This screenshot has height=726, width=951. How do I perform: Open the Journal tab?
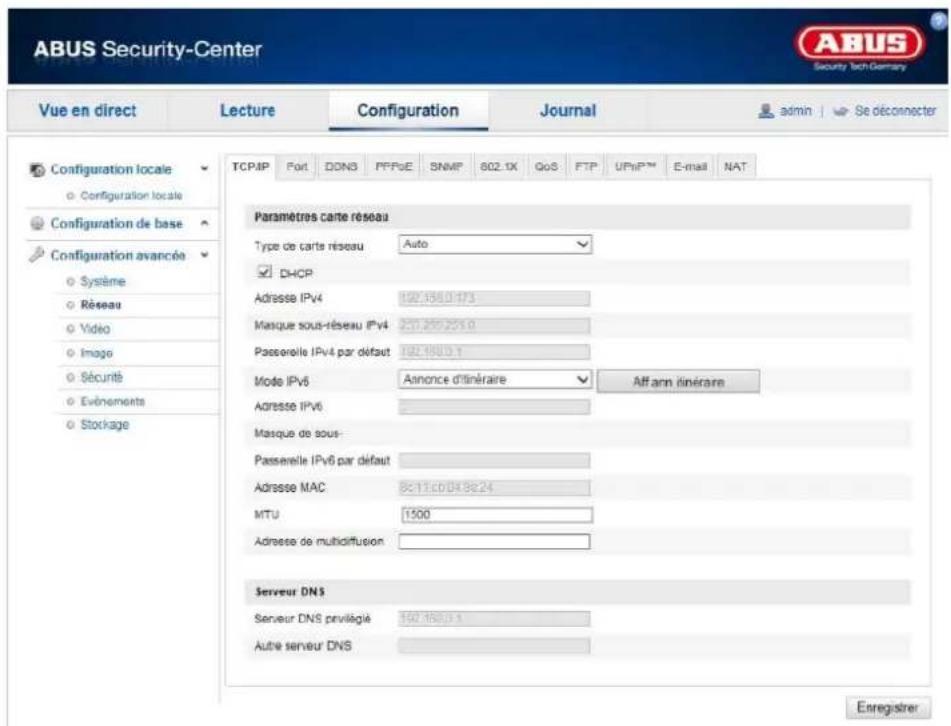coord(568,110)
